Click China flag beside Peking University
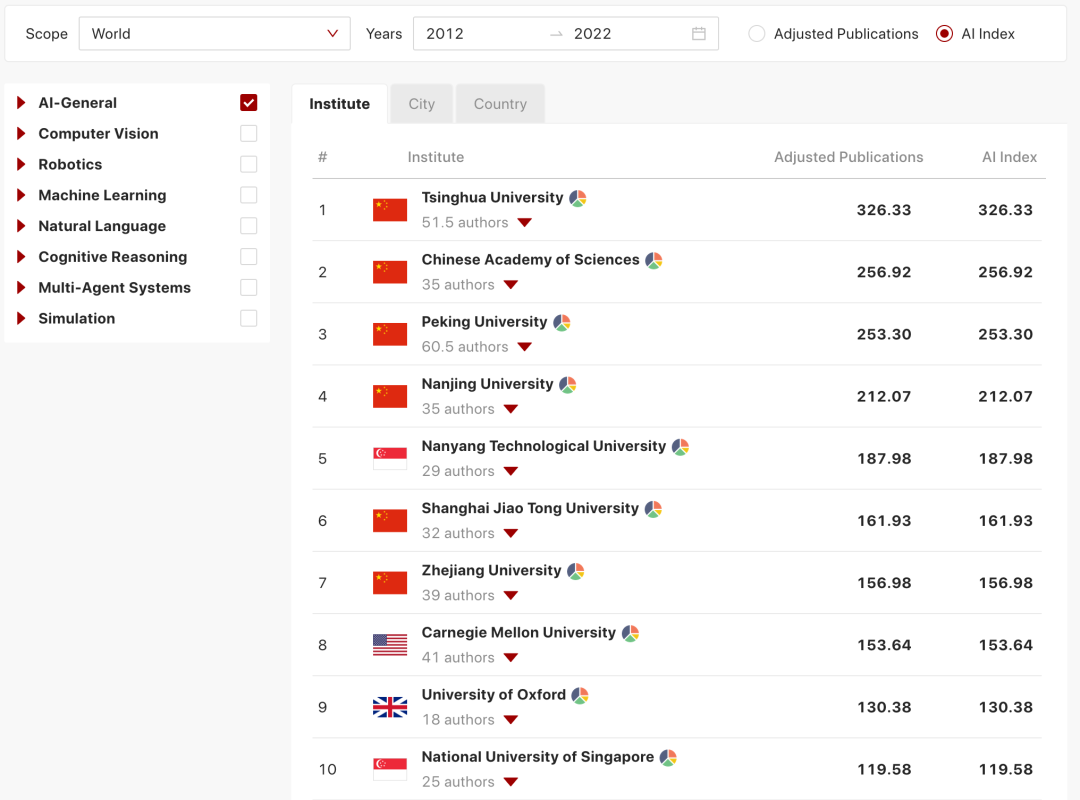 390,334
